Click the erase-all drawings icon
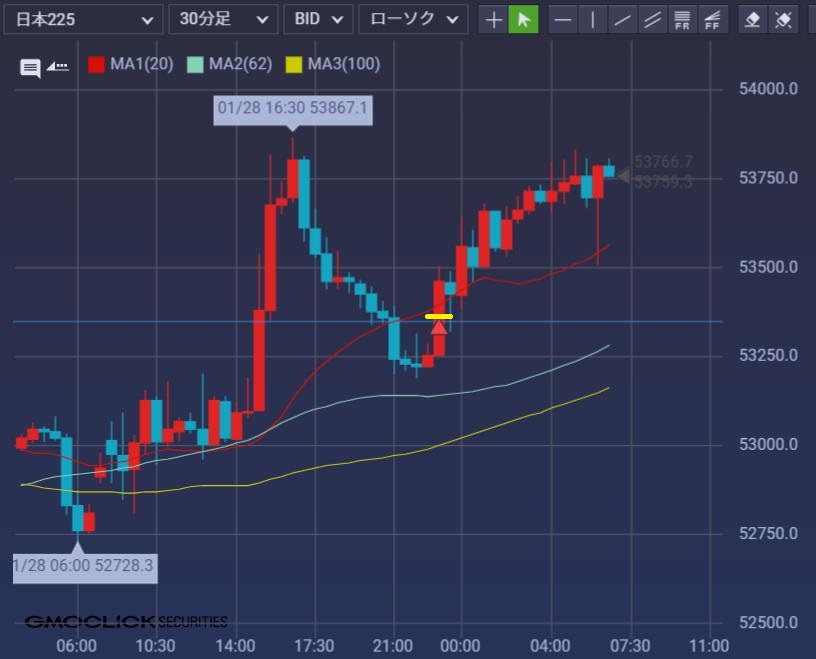The image size is (816, 659). click(x=784, y=19)
